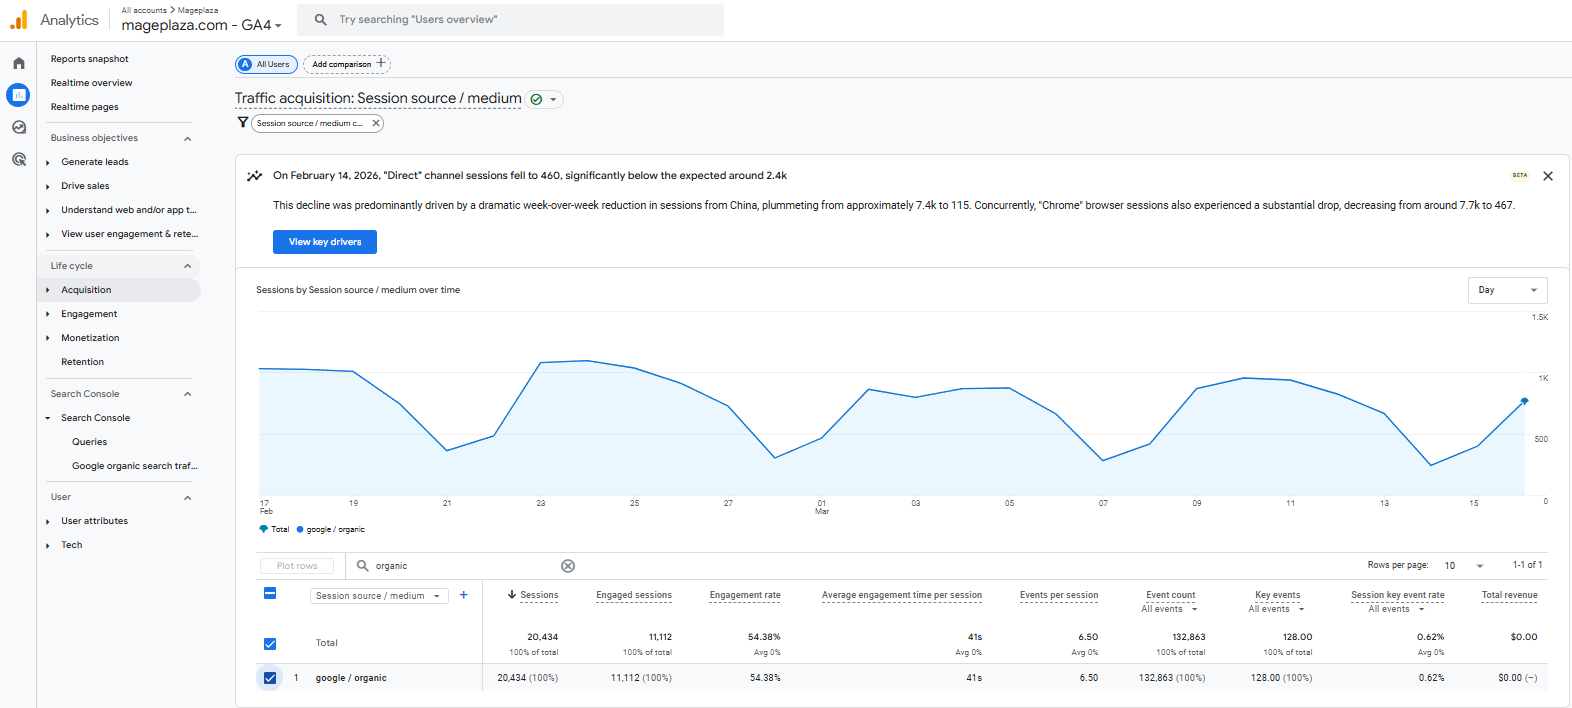Open the Rows per page dropdown
The image size is (1572, 708).
(1463, 566)
